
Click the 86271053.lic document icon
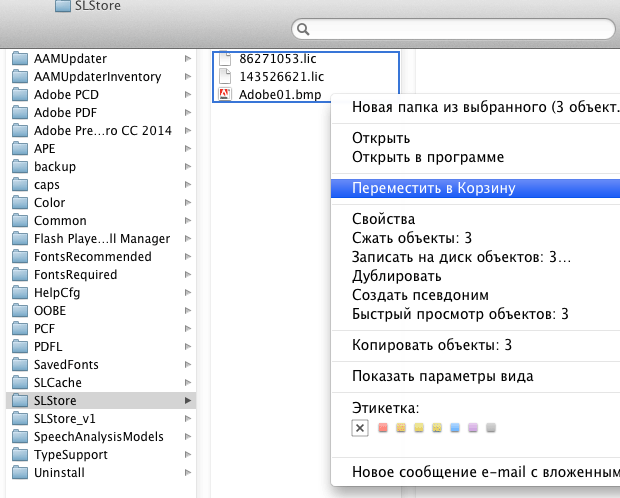tap(225, 59)
